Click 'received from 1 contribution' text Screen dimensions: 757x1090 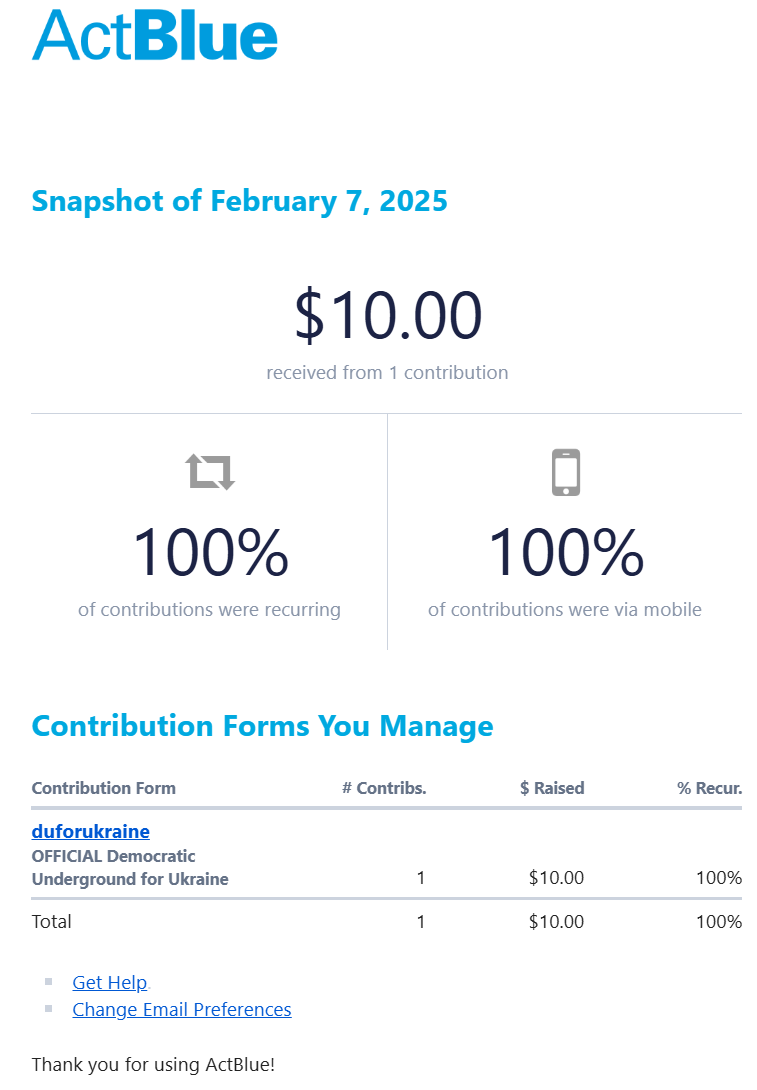(387, 373)
